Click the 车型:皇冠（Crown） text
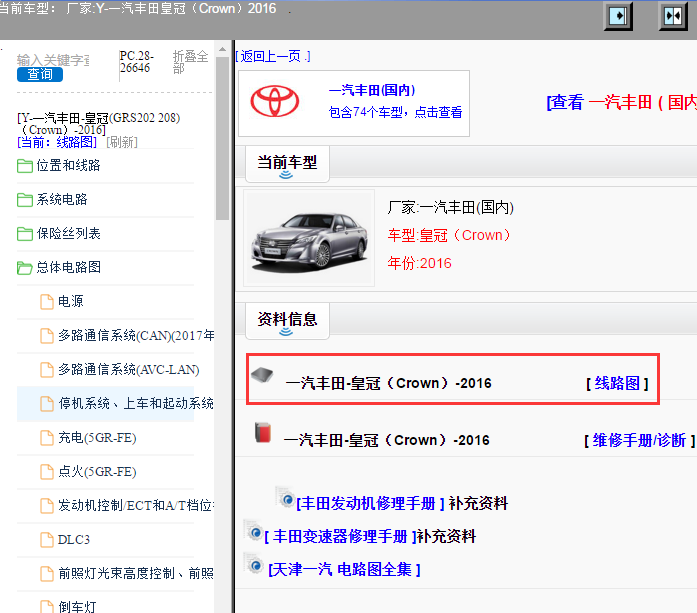The width and height of the screenshot is (697, 613). pos(449,235)
